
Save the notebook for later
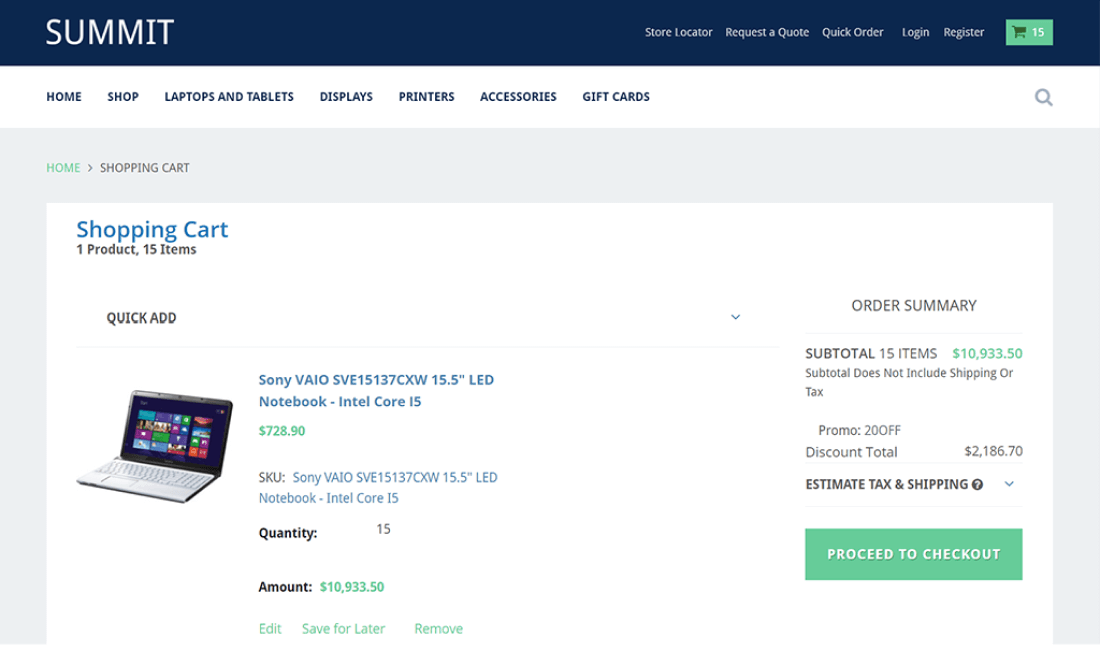(x=343, y=628)
